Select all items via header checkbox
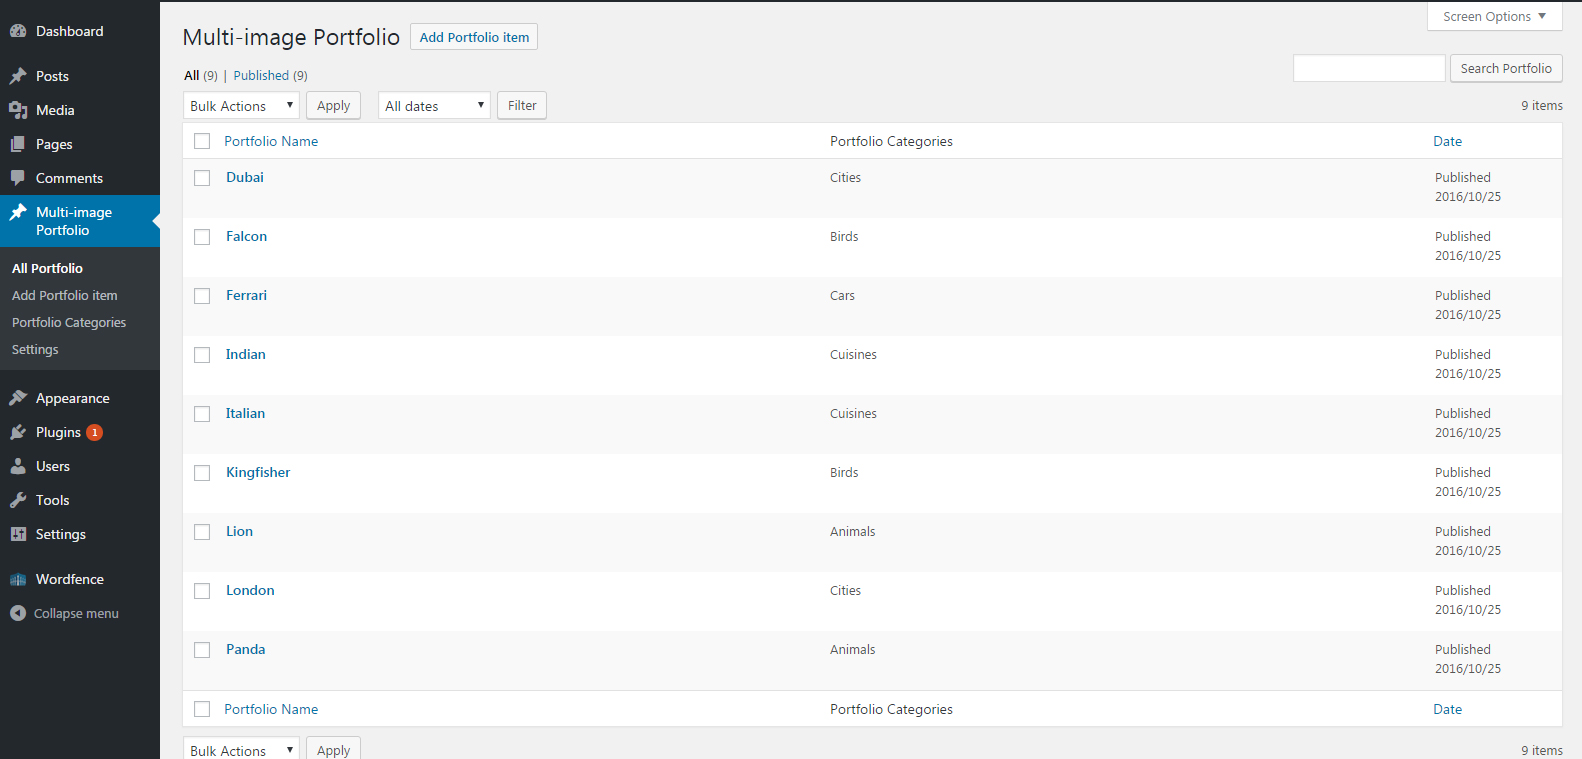 coord(202,141)
